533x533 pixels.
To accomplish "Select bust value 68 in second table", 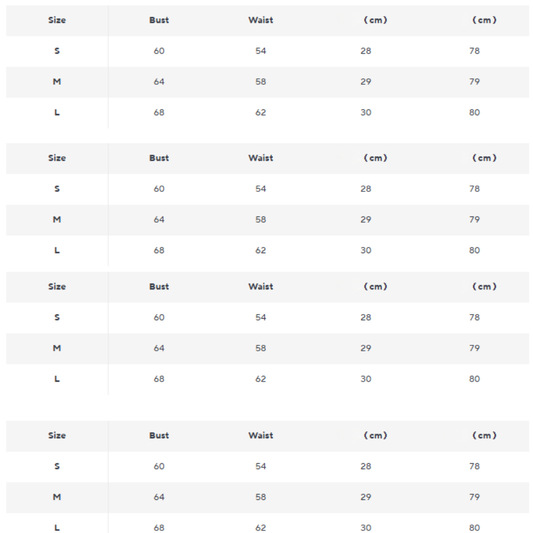I will (x=159, y=251).
